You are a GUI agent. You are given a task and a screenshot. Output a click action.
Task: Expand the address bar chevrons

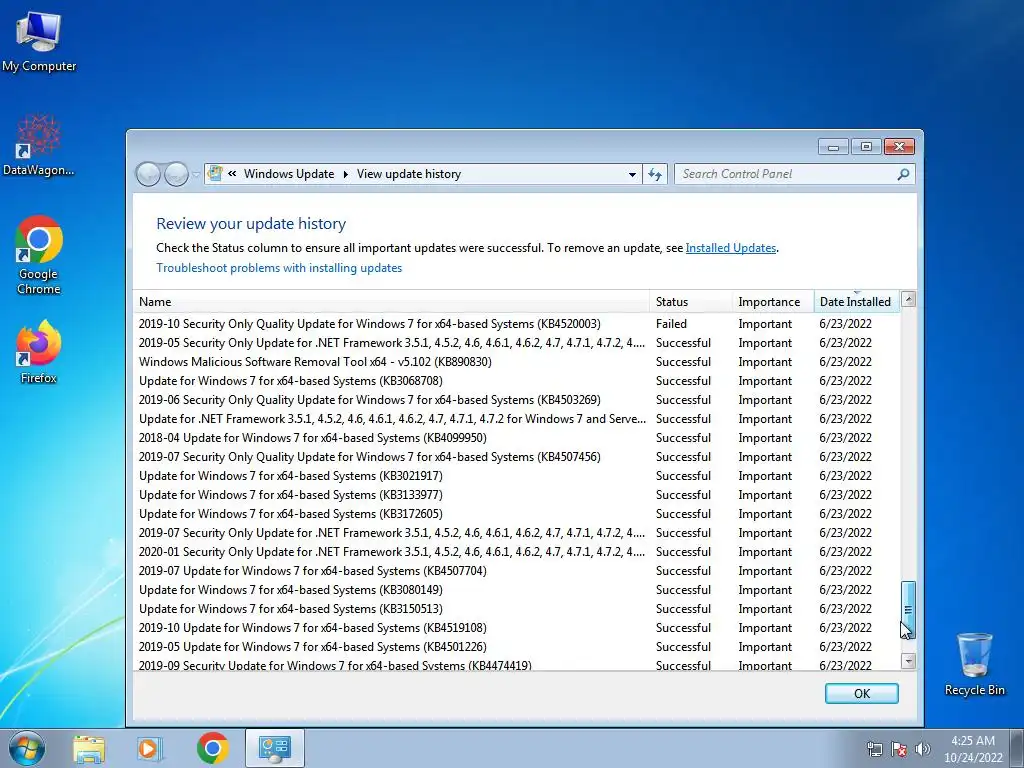coord(232,174)
